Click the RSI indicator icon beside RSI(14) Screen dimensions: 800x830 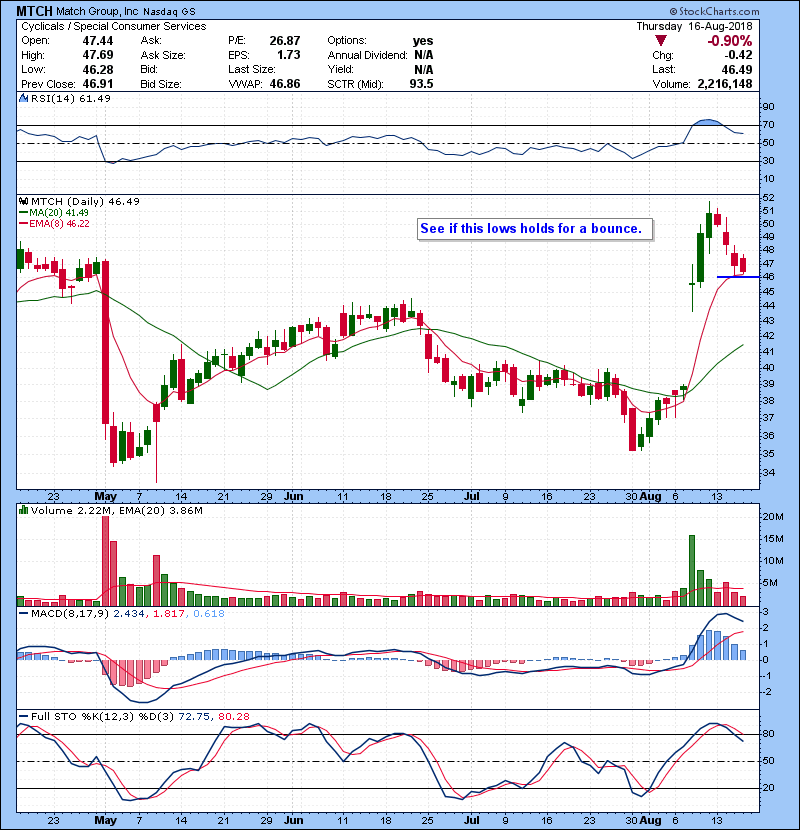click(x=23, y=98)
